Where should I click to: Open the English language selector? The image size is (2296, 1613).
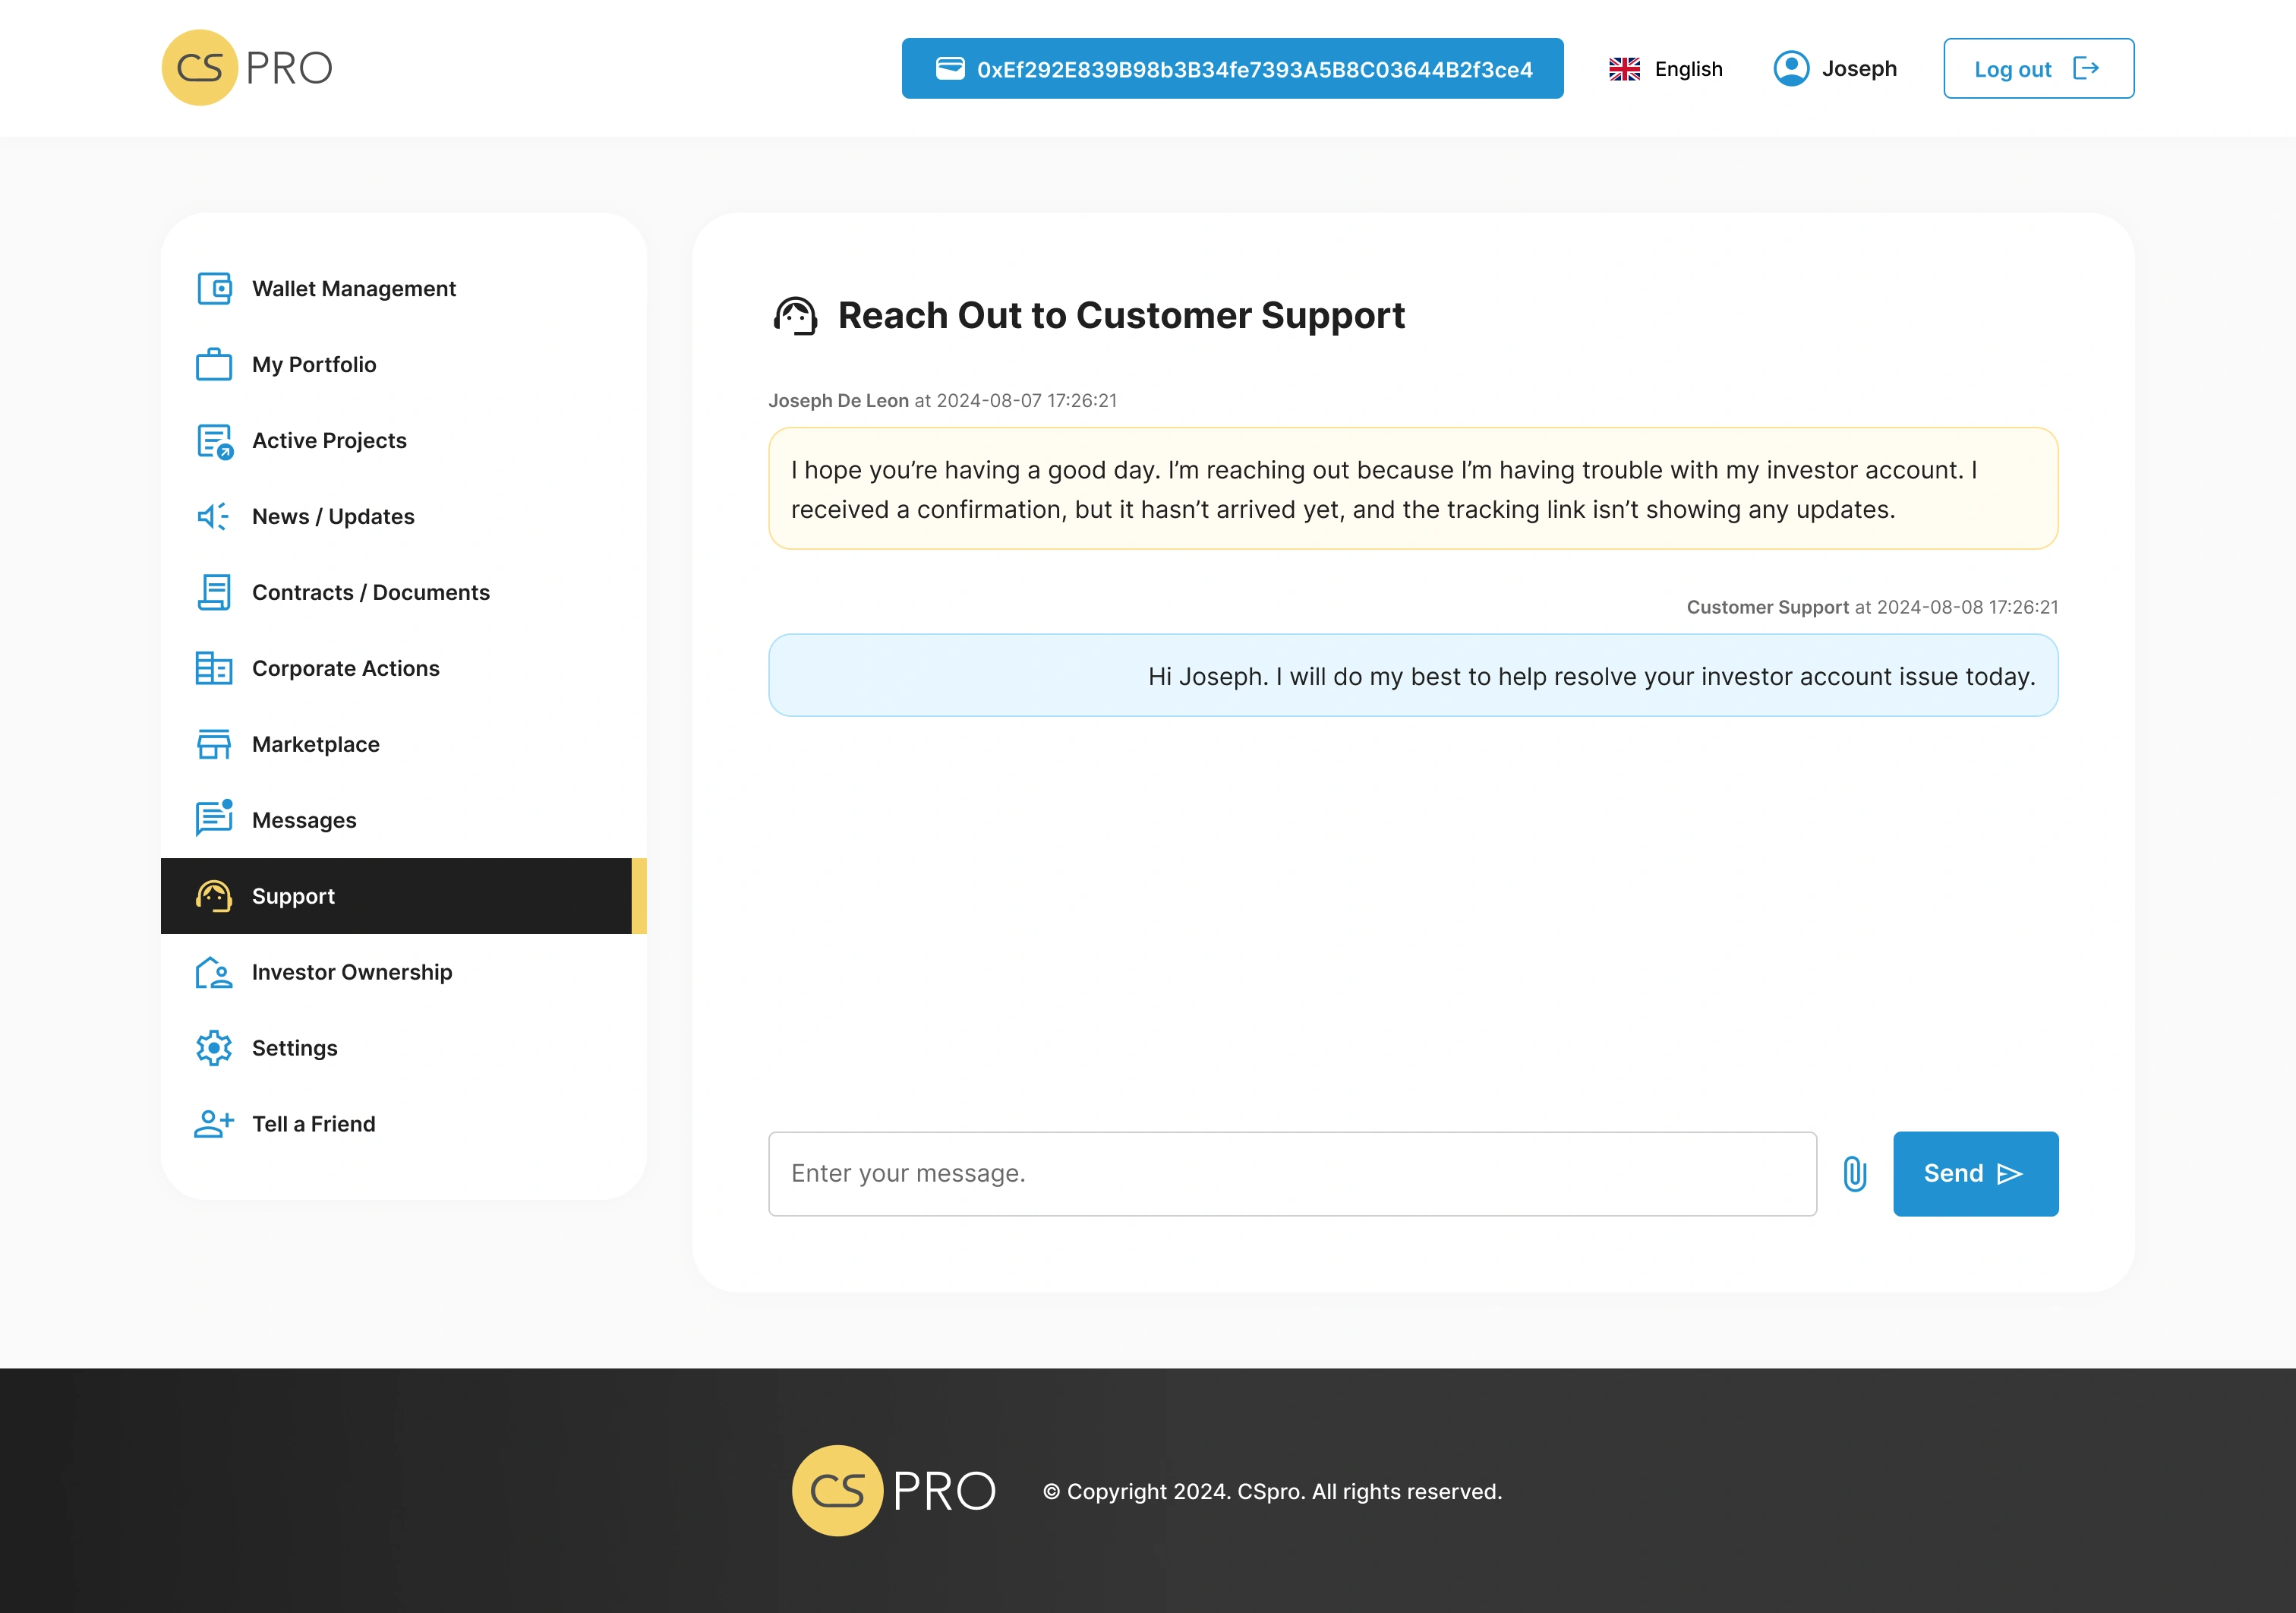[x=1666, y=69]
